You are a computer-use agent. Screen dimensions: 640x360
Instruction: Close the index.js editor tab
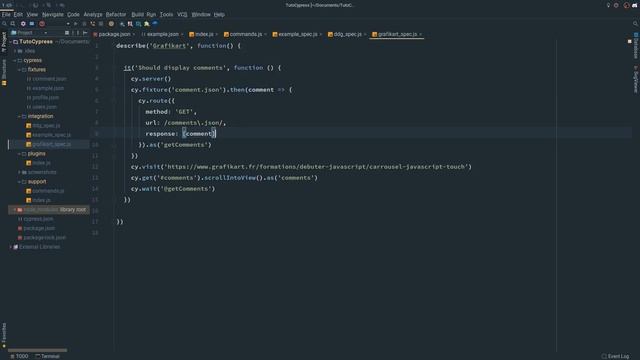click(216, 34)
